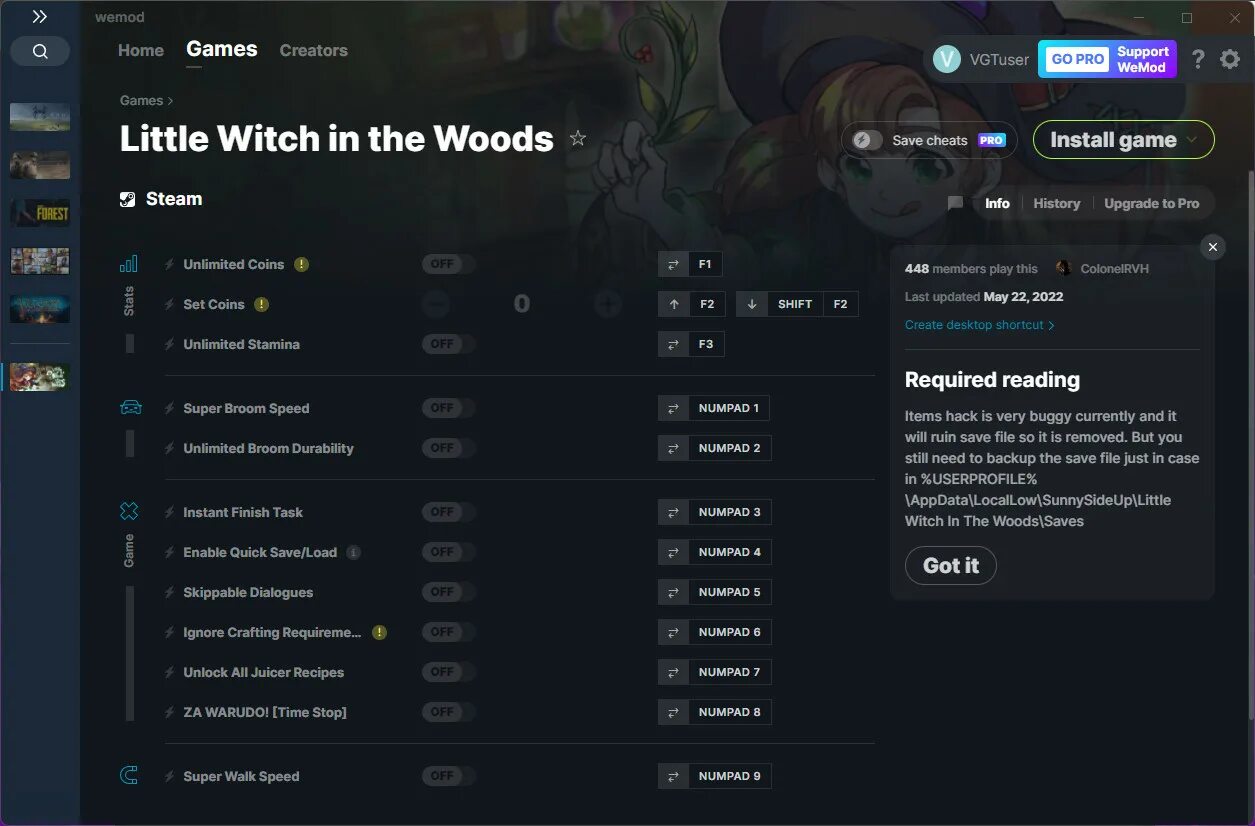Open the Little Witch thumbnail in sidebar
The height and width of the screenshot is (826, 1255).
(40, 377)
